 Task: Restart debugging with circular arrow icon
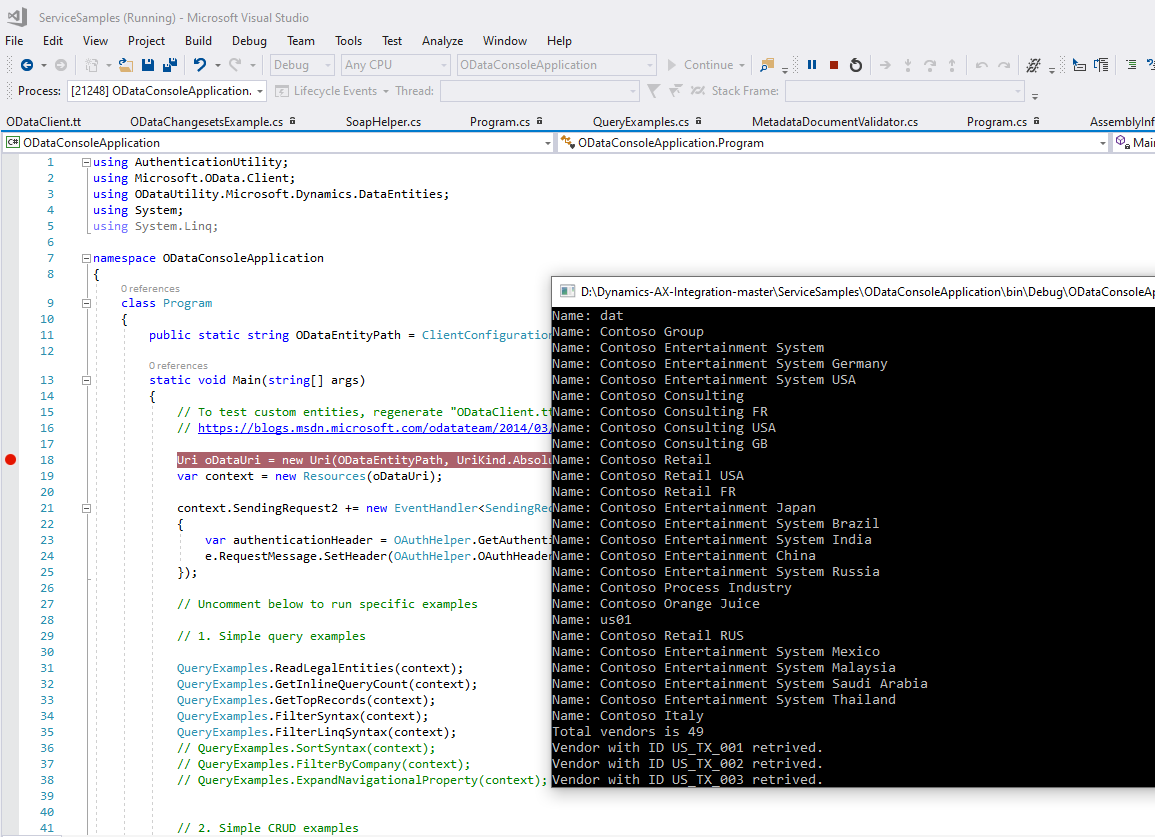[x=856, y=65]
